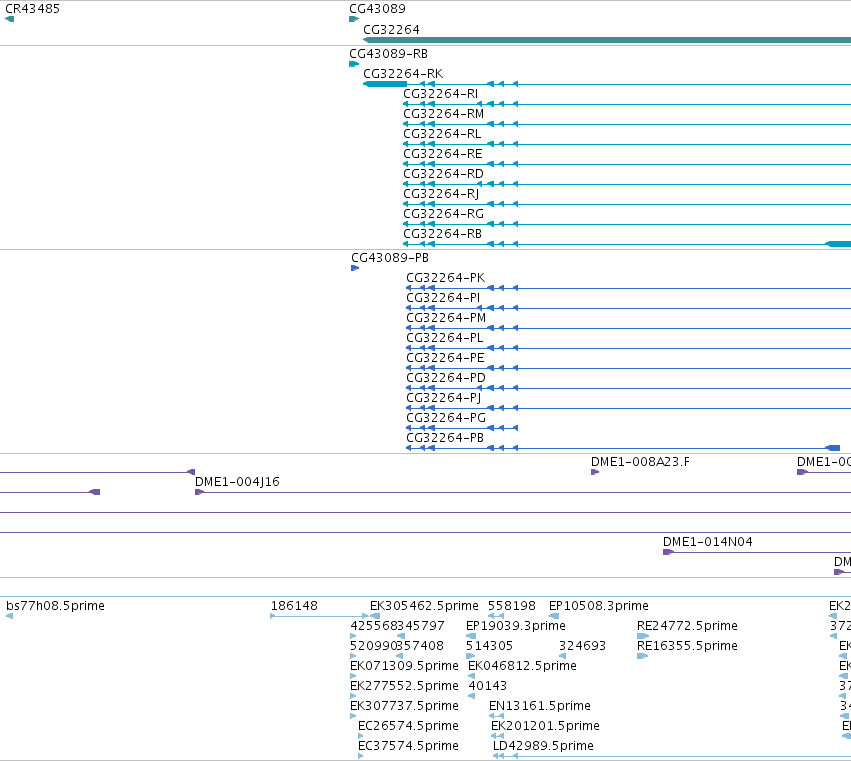The width and height of the screenshot is (851, 761).
Task: Select EST LD42989.5prime
Action: point(543,746)
